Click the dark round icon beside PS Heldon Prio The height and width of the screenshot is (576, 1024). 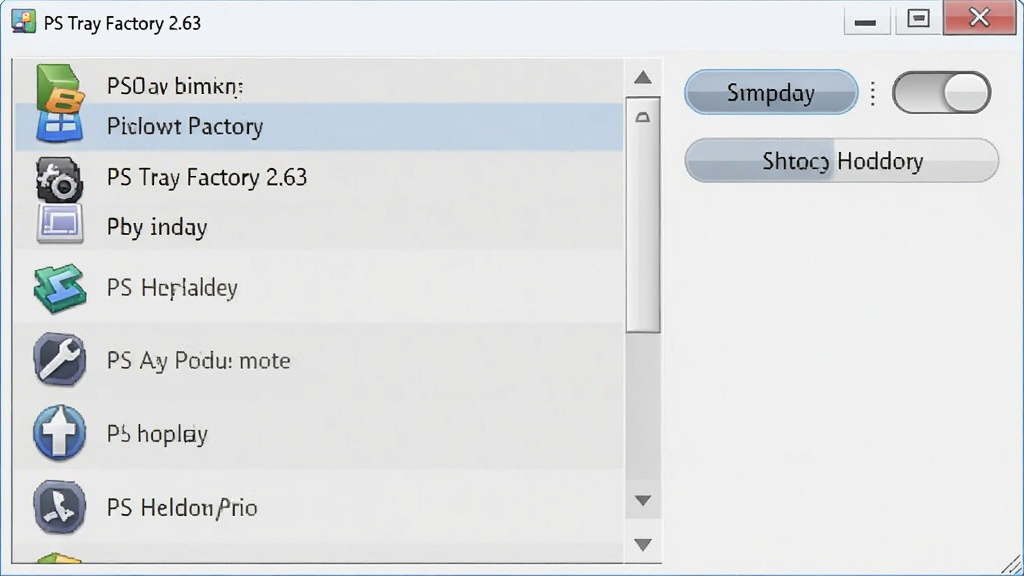59,507
